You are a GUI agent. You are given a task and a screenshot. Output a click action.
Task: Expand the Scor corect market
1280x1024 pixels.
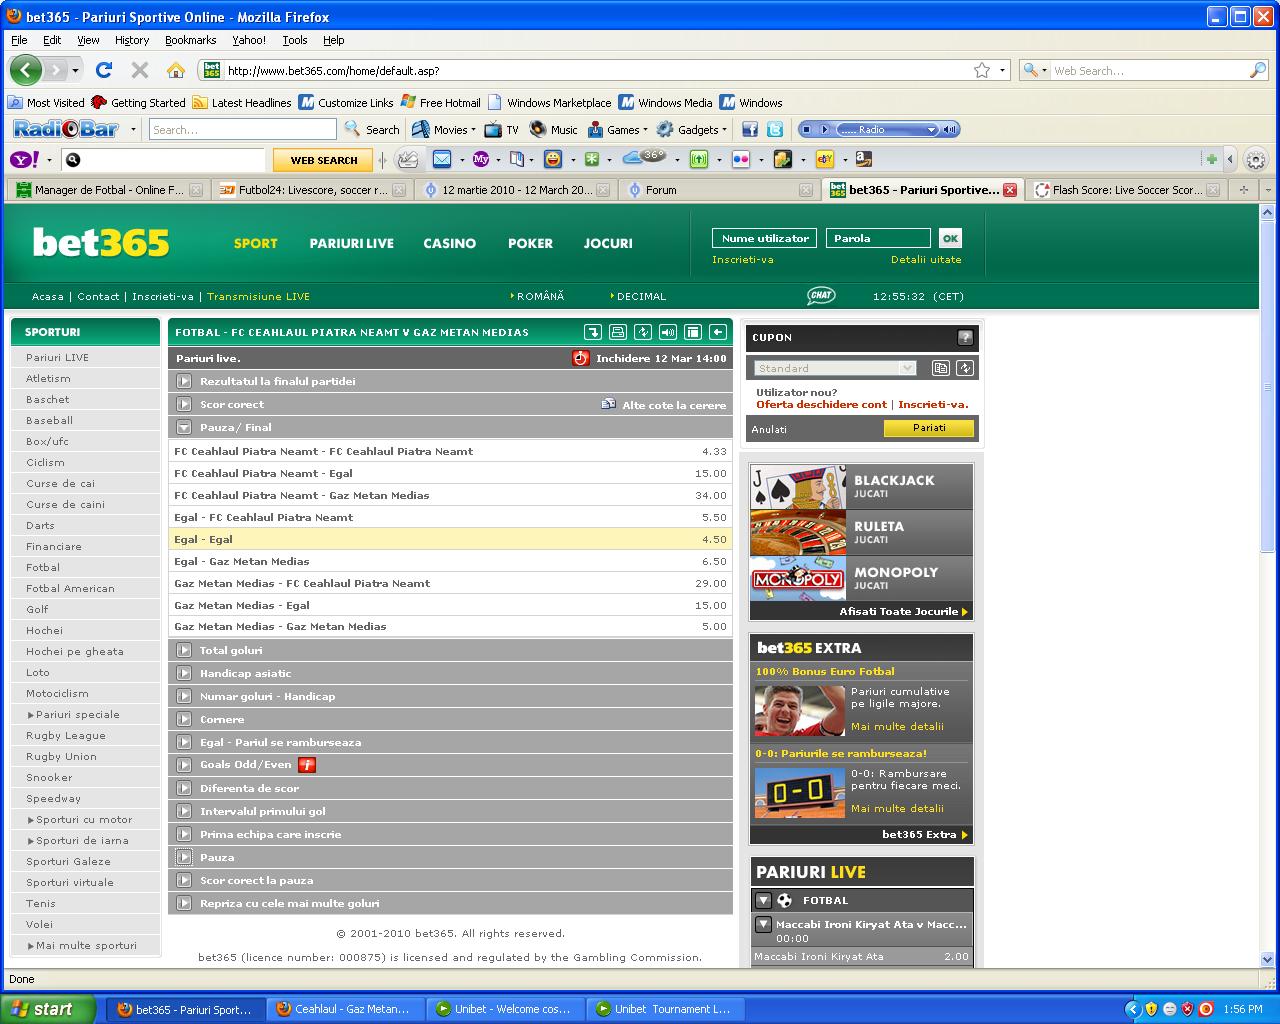coord(184,404)
